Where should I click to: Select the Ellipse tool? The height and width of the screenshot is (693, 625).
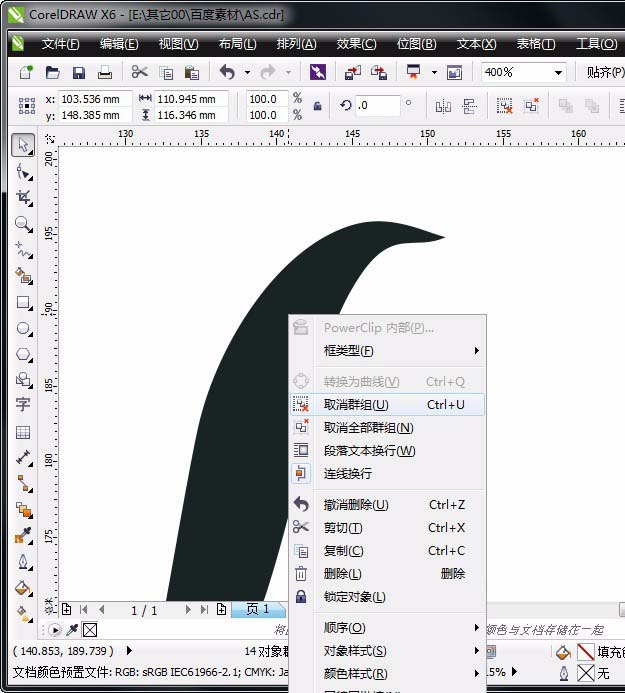click(22, 328)
